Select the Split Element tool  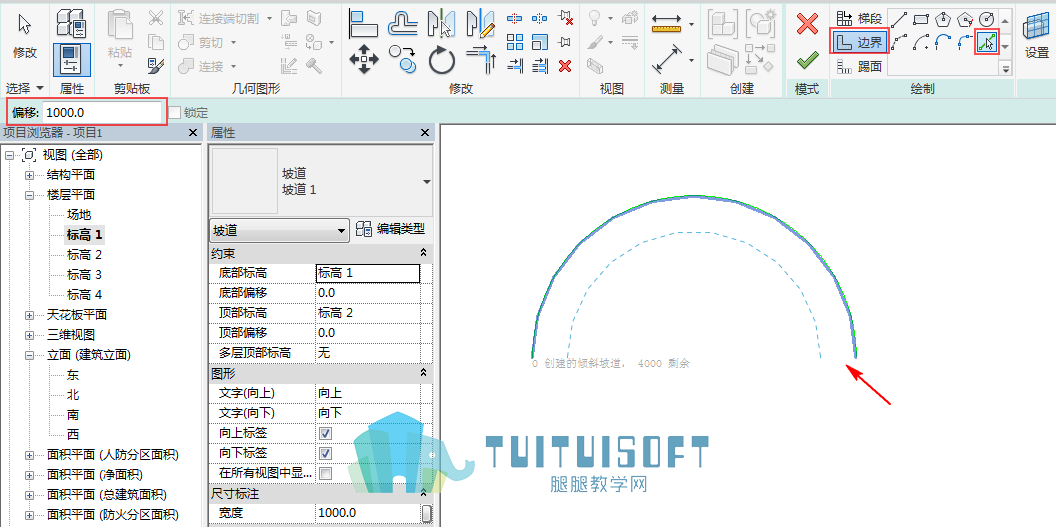pos(515,19)
